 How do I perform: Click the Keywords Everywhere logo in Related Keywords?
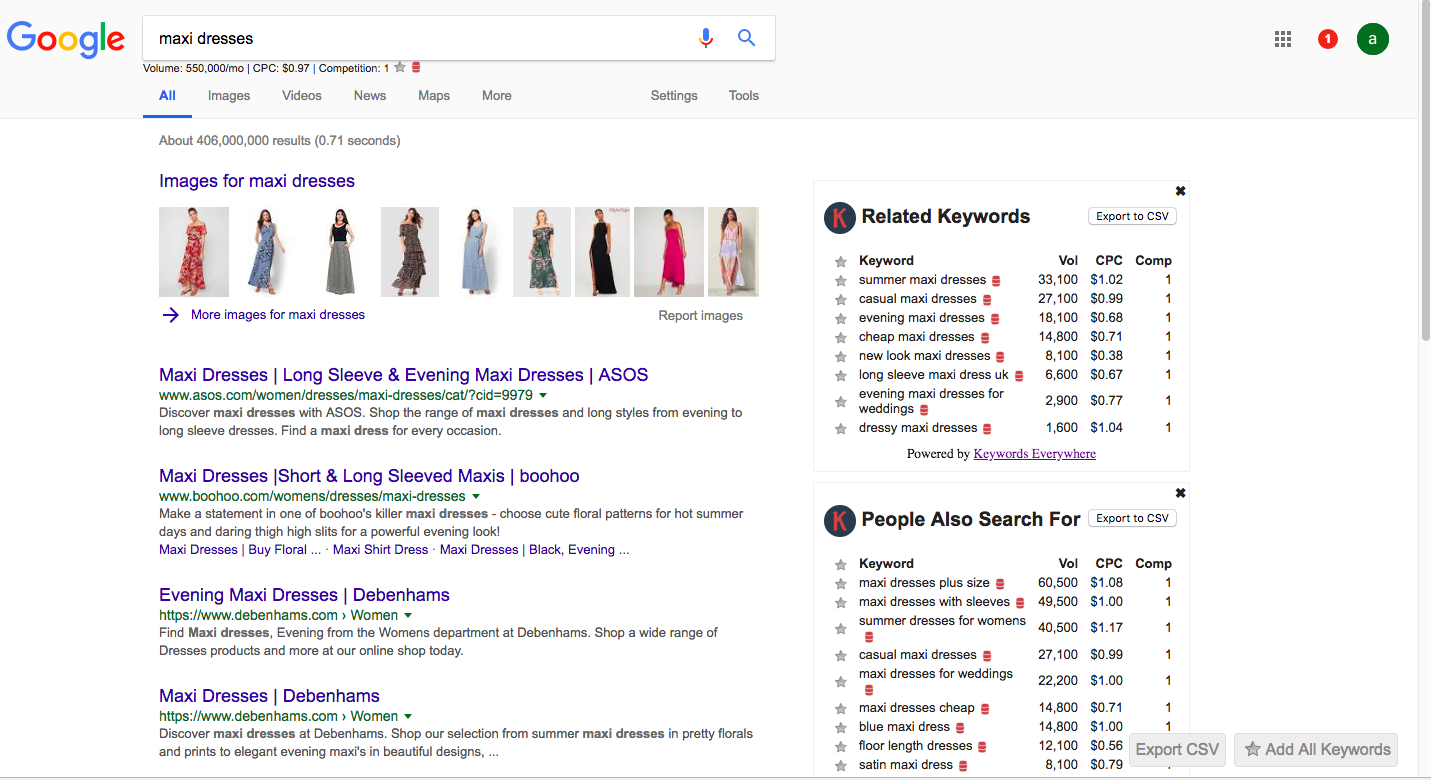pyautogui.click(x=840, y=217)
